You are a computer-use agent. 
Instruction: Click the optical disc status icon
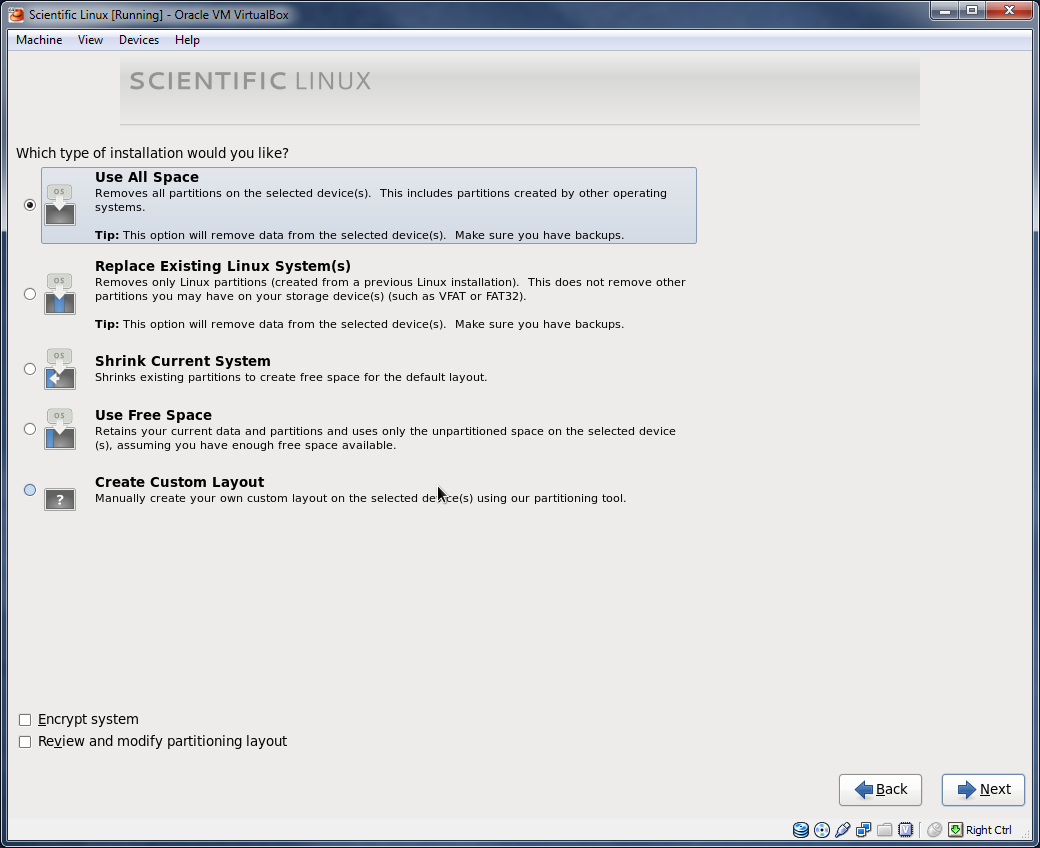[822, 829]
